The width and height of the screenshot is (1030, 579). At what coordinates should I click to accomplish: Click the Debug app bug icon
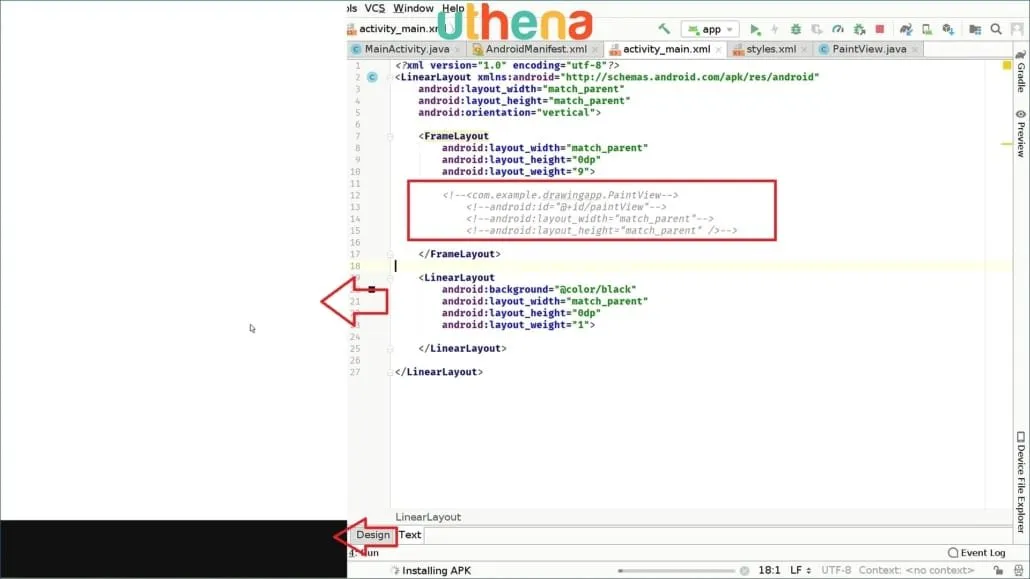(x=796, y=29)
